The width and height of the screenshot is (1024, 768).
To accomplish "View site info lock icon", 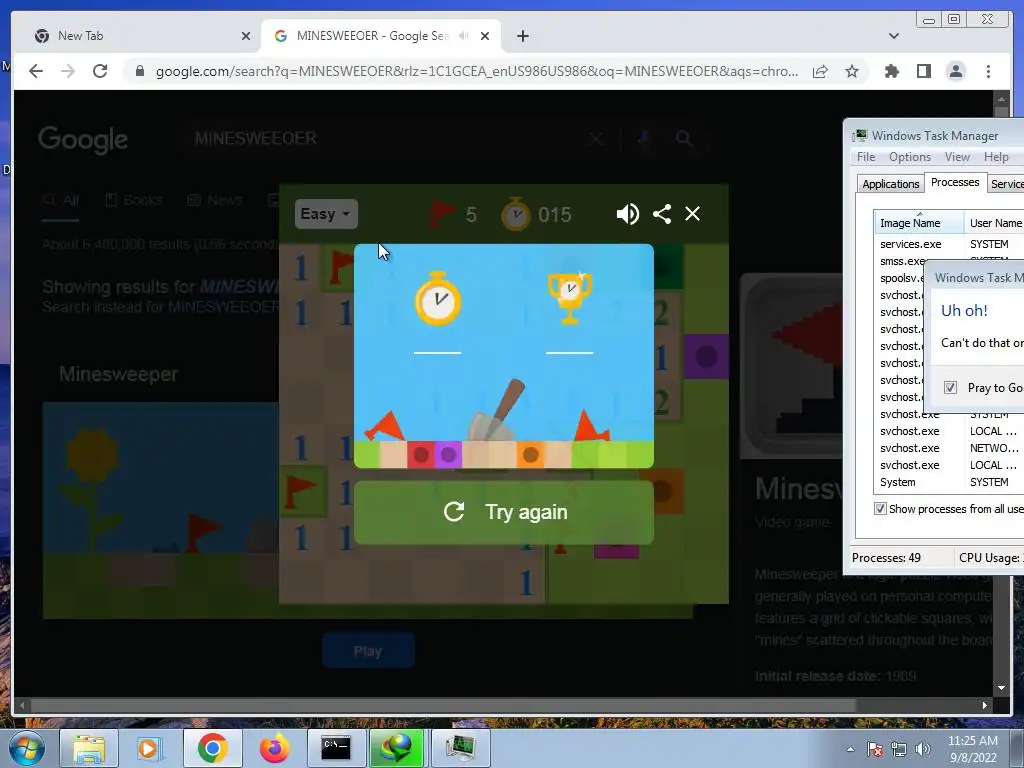I will click(139, 71).
